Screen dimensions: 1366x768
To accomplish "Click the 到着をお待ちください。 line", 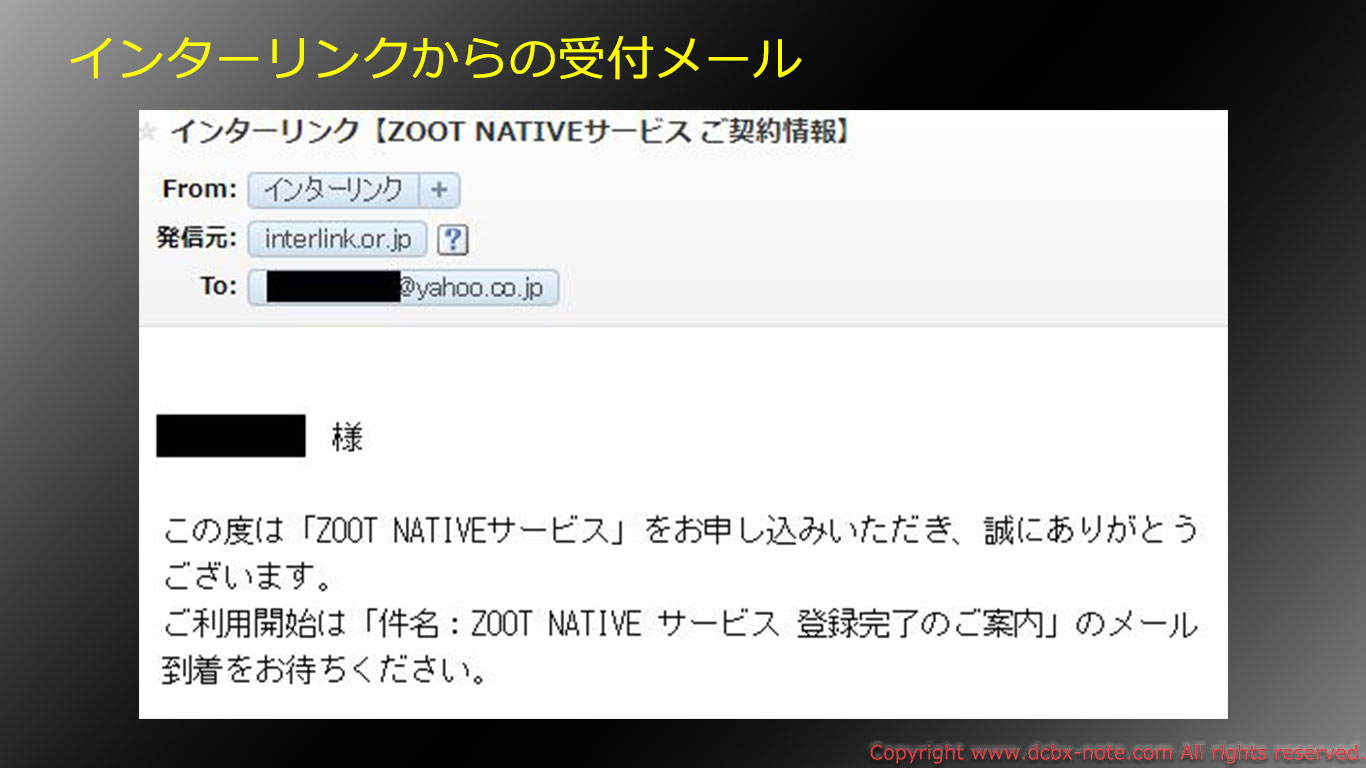I will tap(325, 671).
